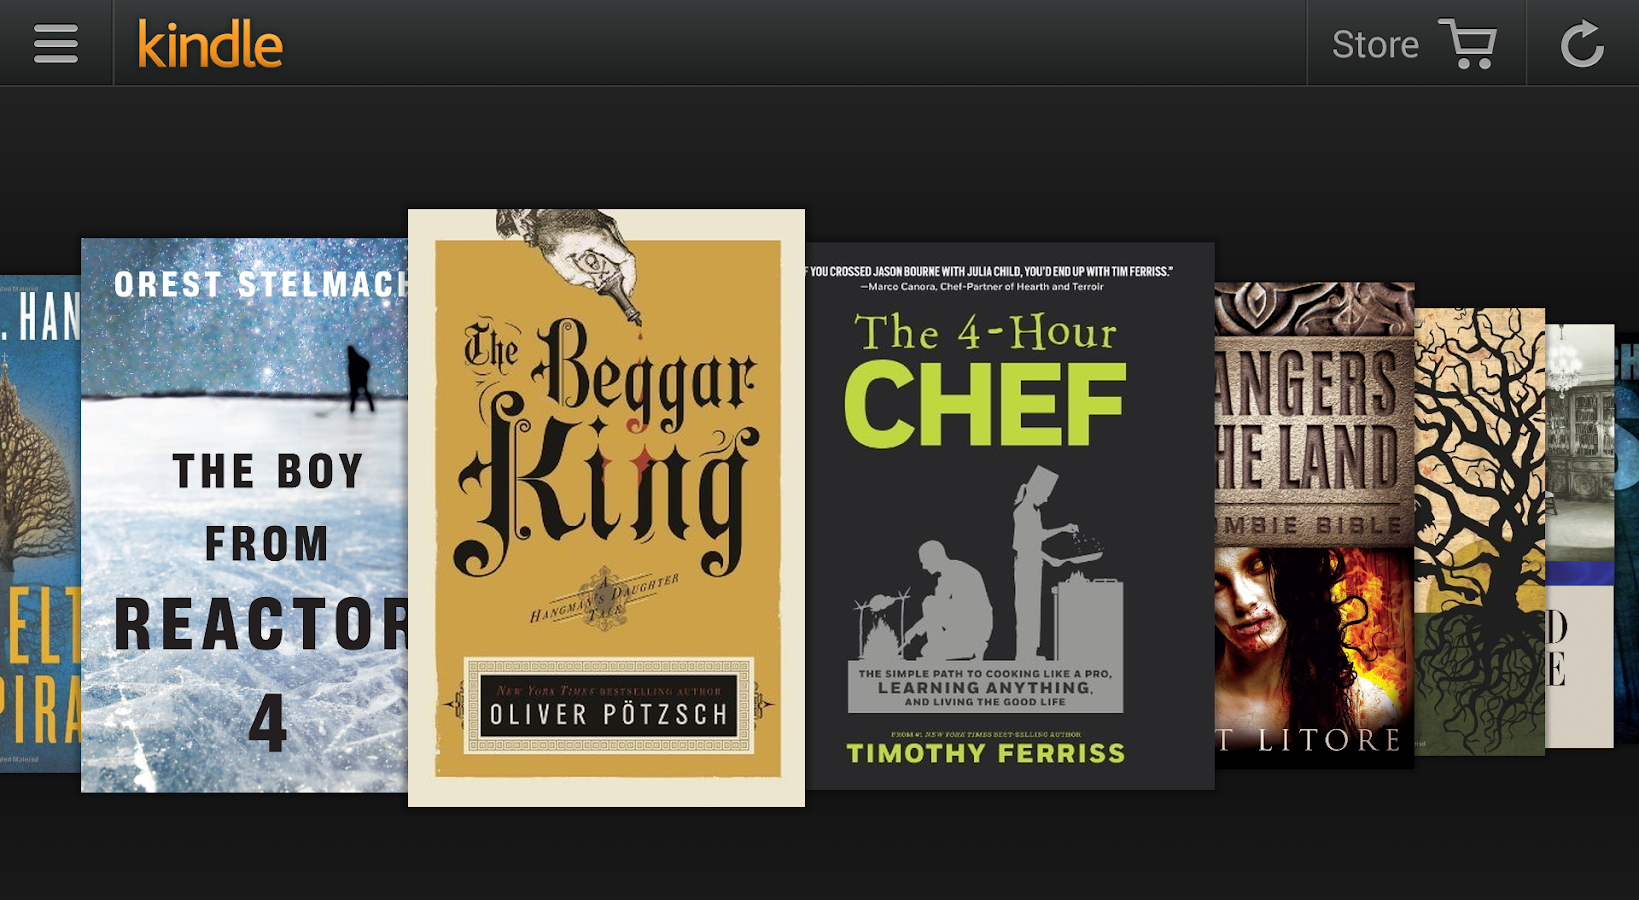1639x900 pixels.
Task: Click the Oliver Pötzsch author name plate
Action: click(x=608, y=705)
